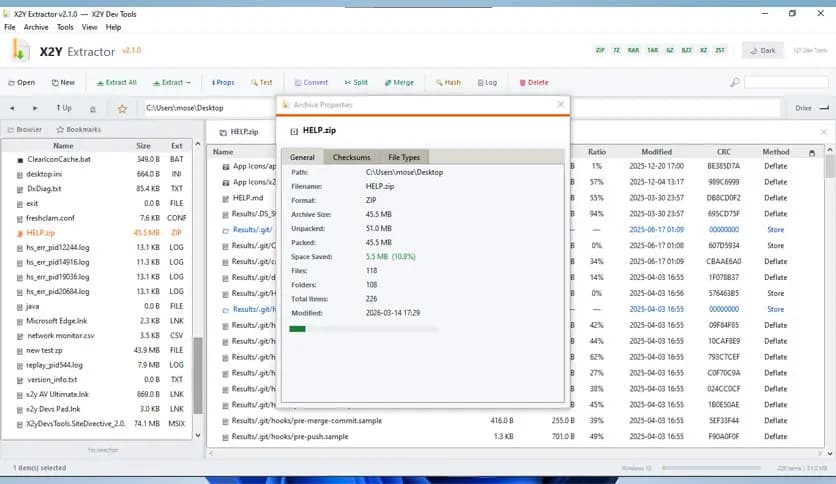
Task: Click the TAR format badge
Action: pyautogui.click(x=653, y=50)
